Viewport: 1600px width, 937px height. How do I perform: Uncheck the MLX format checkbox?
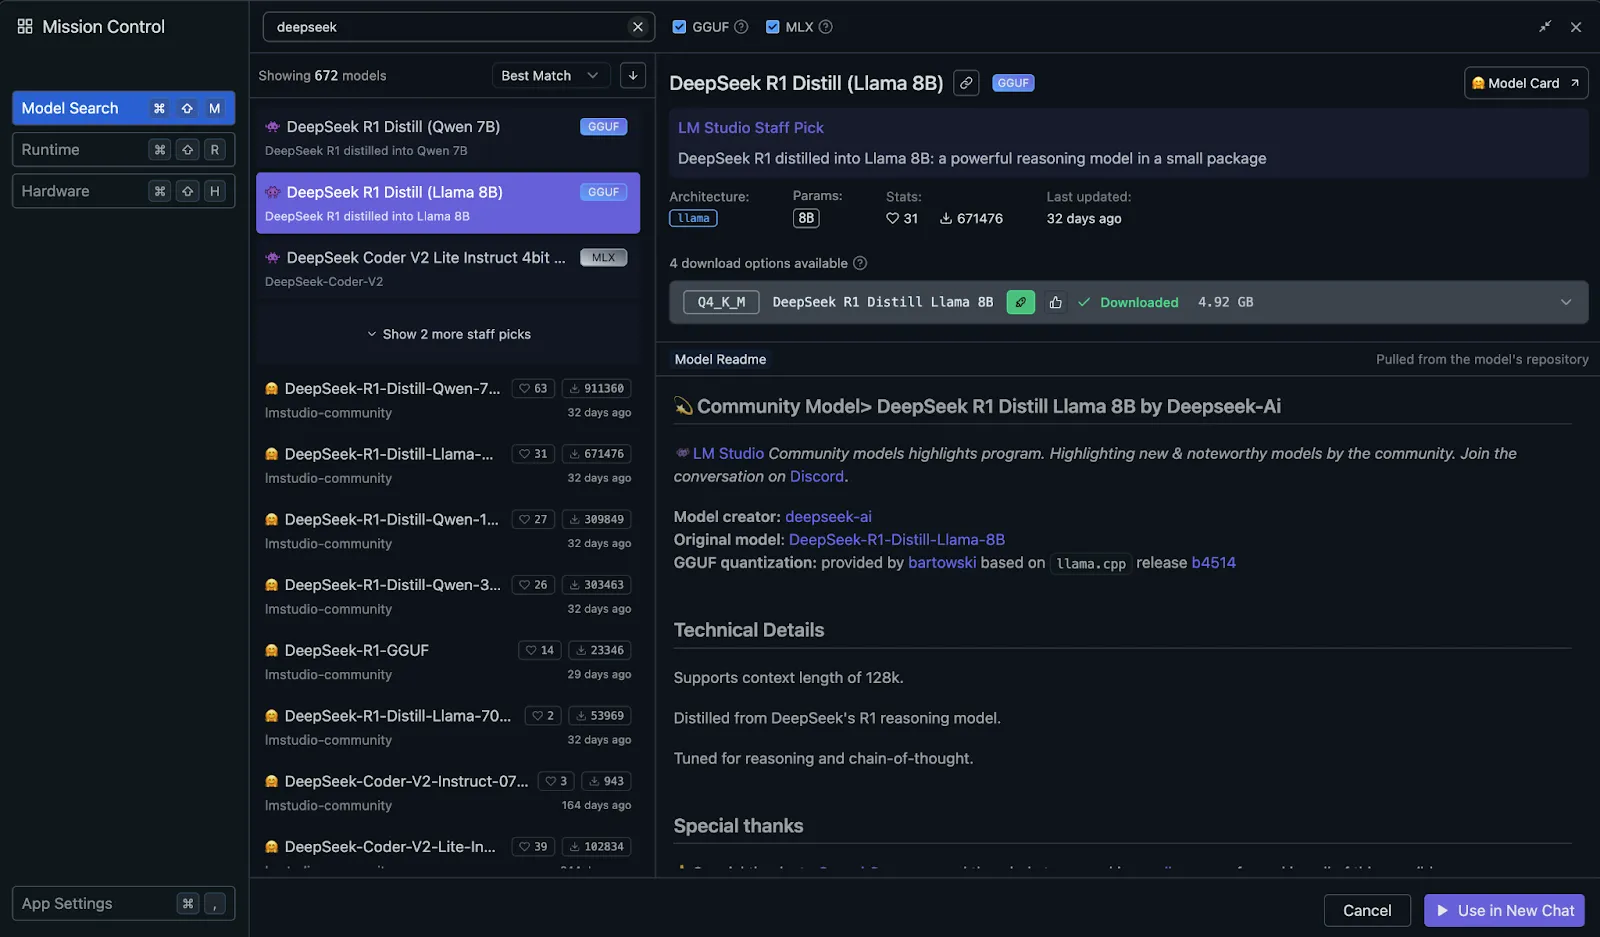(x=772, y=27)
